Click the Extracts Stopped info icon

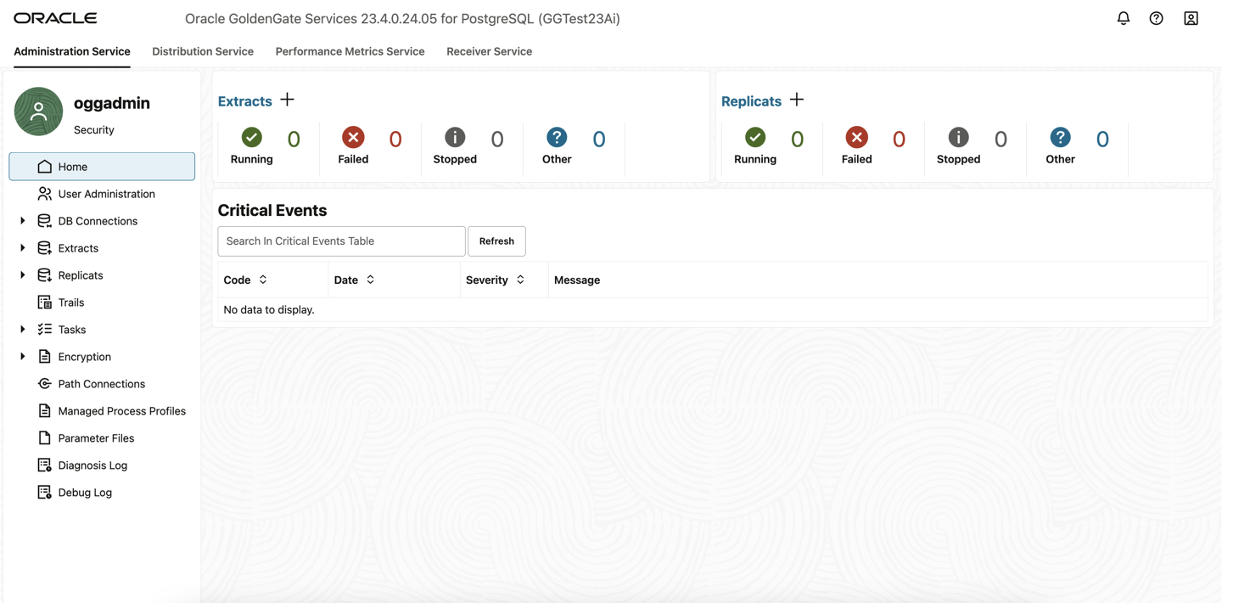click(x=455, y=137)
